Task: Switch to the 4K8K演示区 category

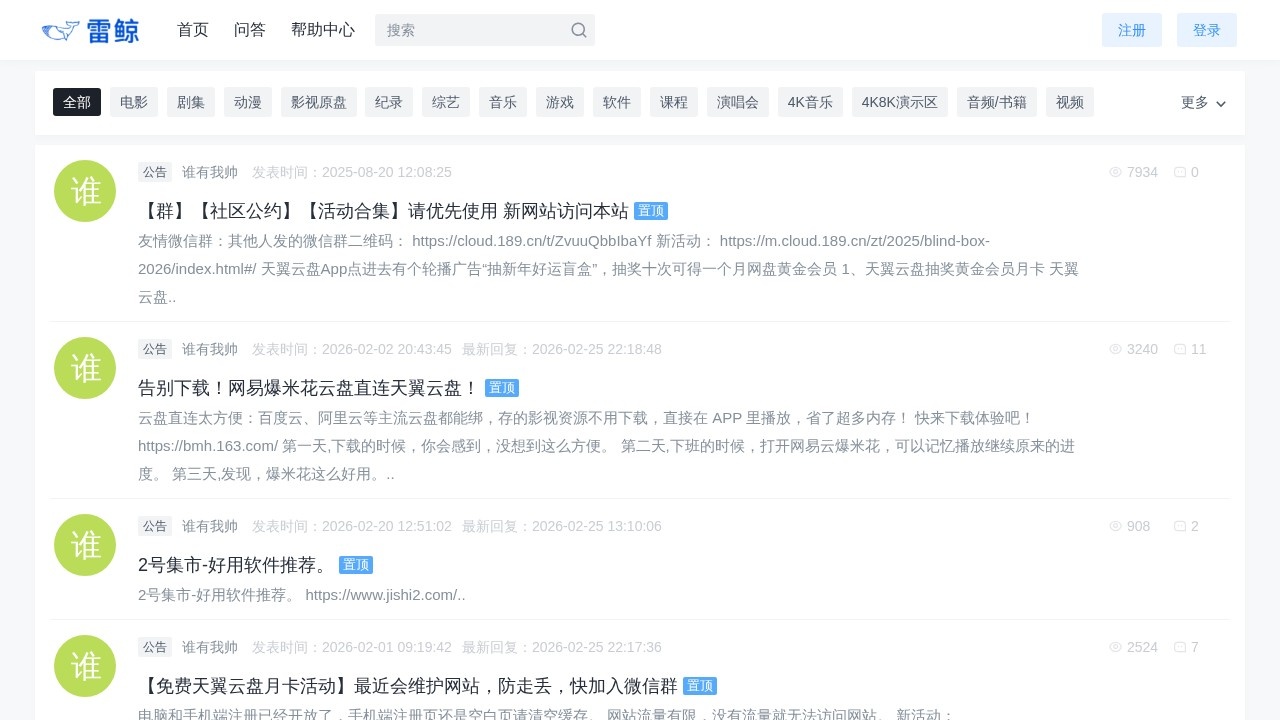Action: coord(900,102)
